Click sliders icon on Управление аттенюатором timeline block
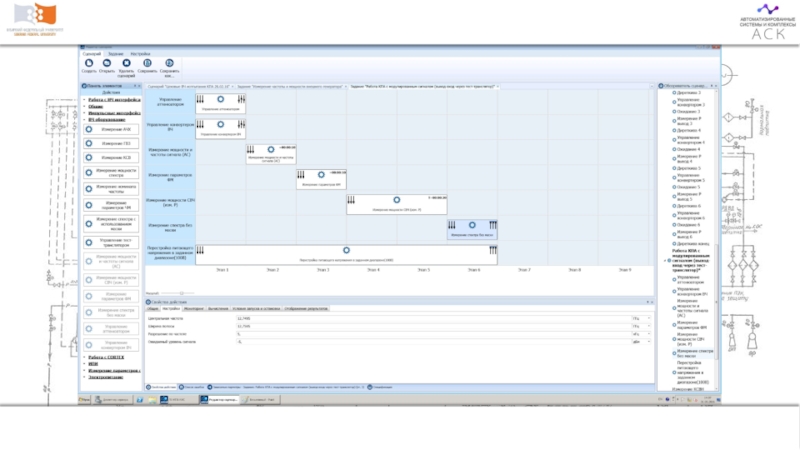 coord(241,99)
